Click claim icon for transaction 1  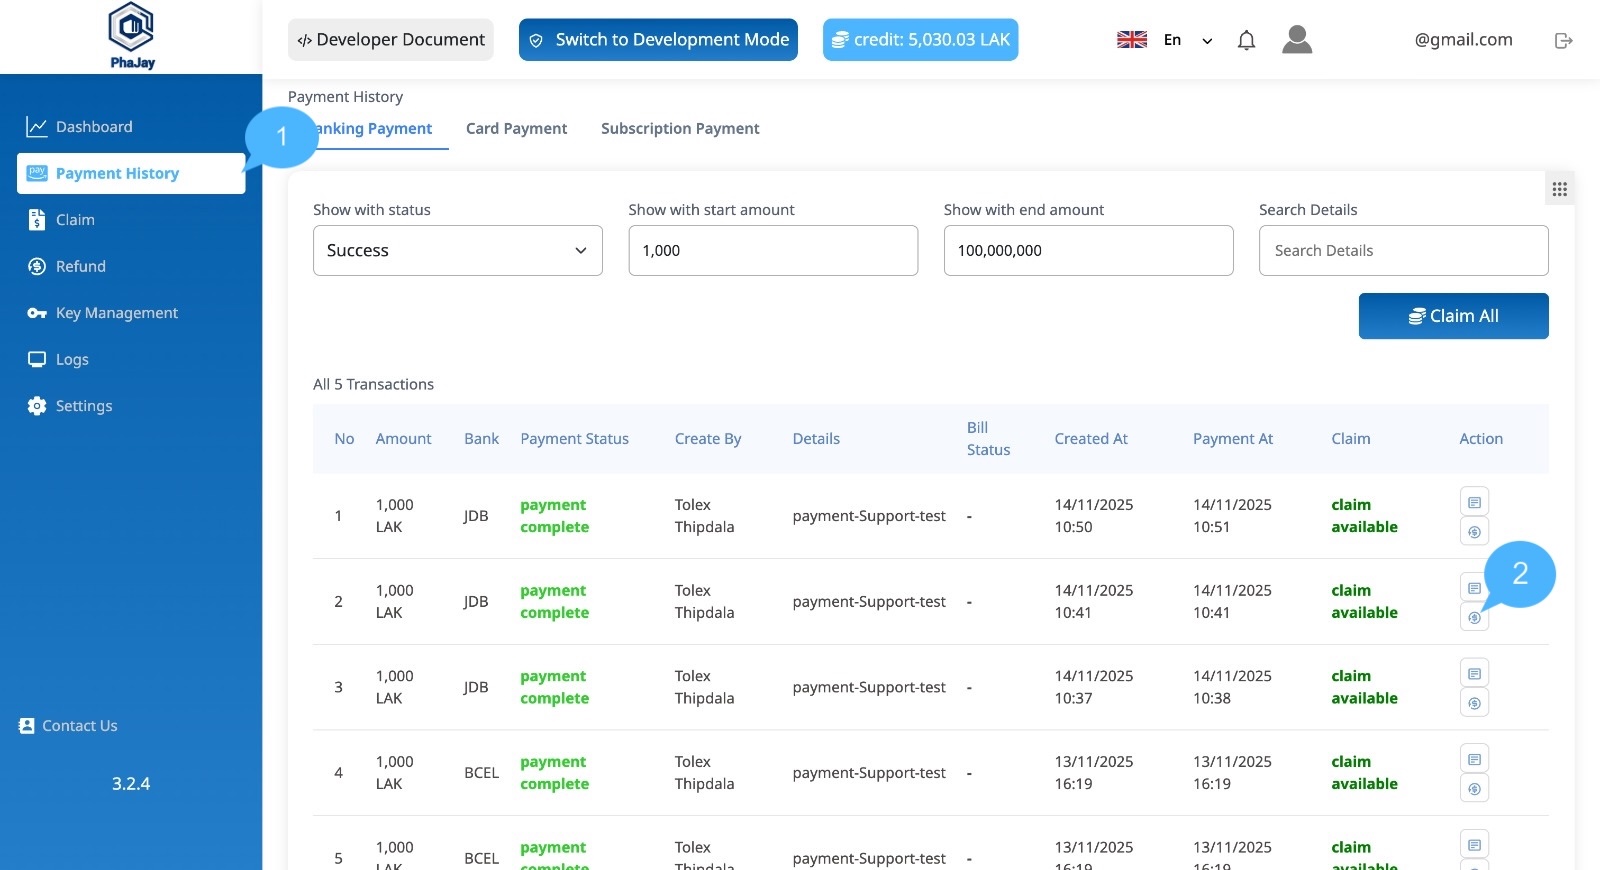click(x=1474, y=532)
